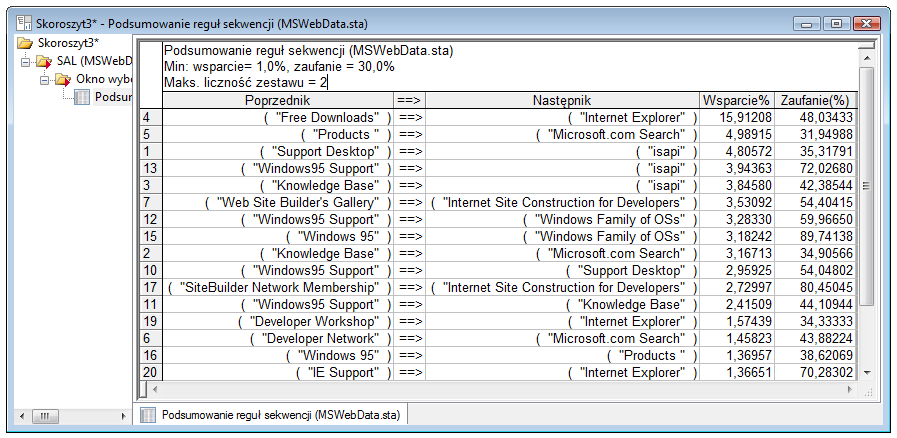Click the "Web Site Builder's Gallery" cell
The image size is (897, 438).
coord(277,202)
